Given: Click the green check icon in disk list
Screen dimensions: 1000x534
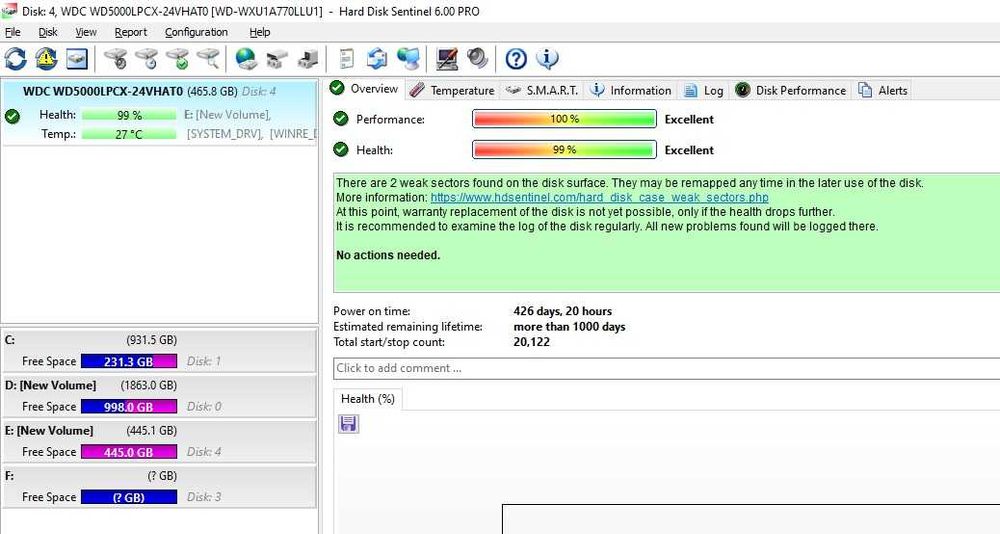Looking at the screenshot, I should click(12, 116).
